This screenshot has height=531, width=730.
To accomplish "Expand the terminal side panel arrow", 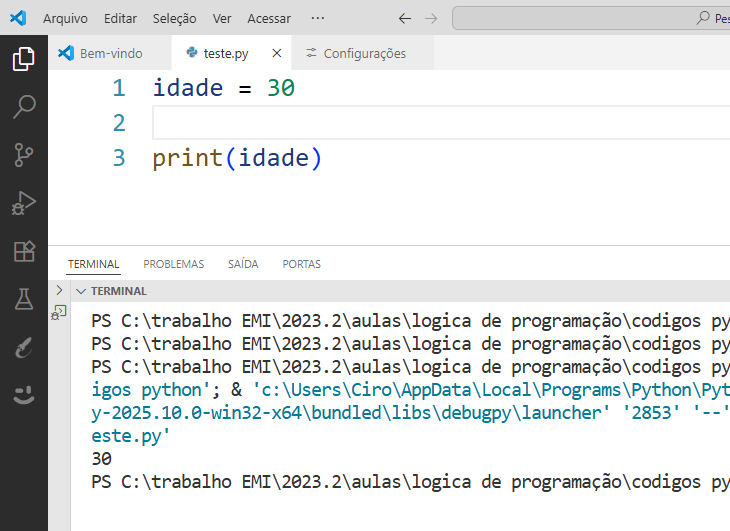I will pyautogui.click(x=58, y=291).
